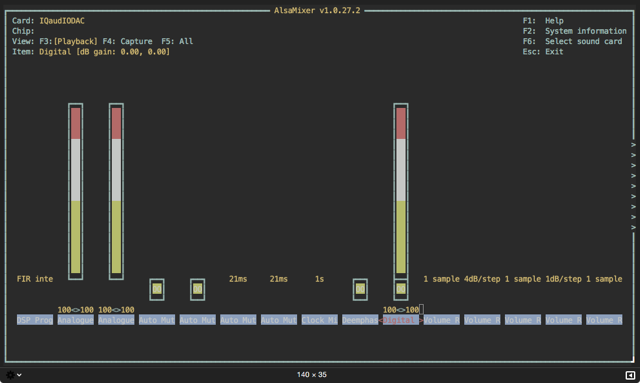This screenshot has width=640, height=383.
Task: Click the 1s Clock value text
Action: coord(320,279)
